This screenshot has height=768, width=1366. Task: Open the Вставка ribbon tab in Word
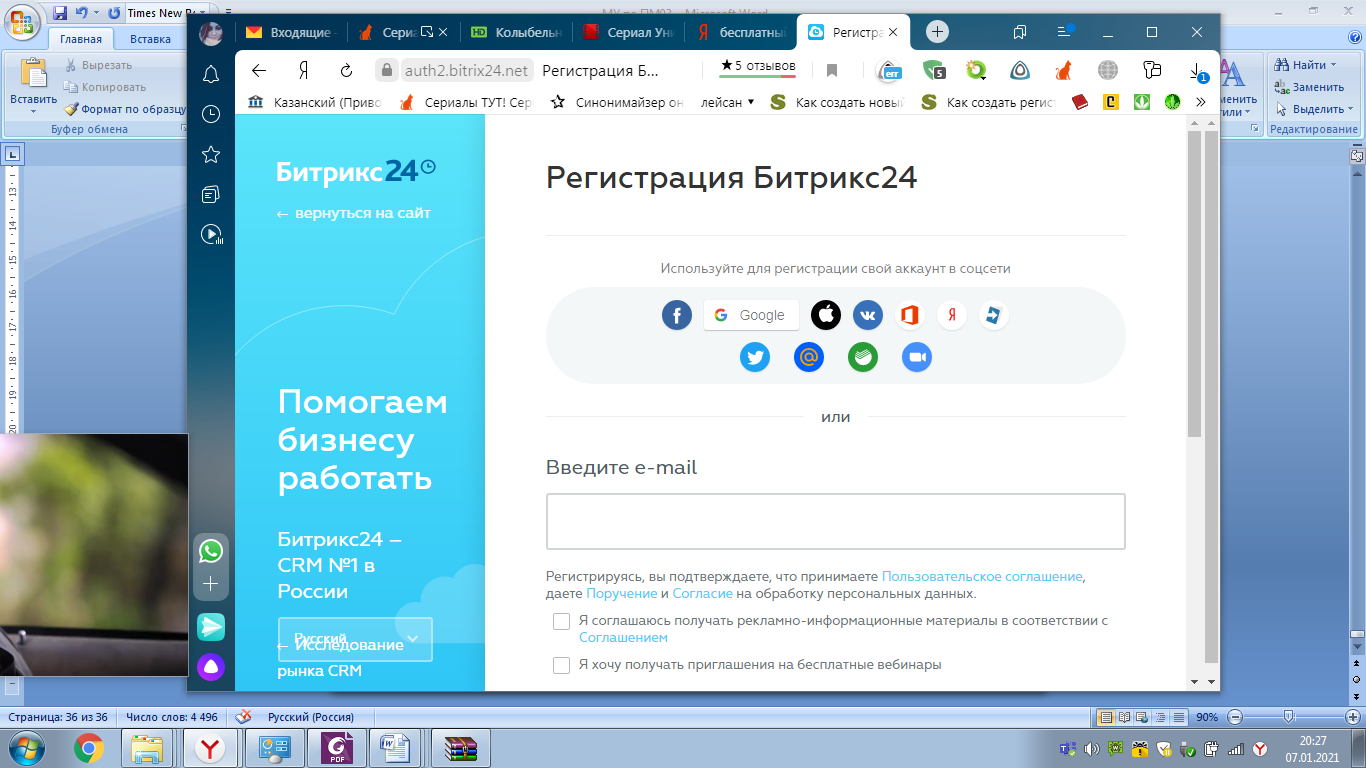(x=150, y=39)
